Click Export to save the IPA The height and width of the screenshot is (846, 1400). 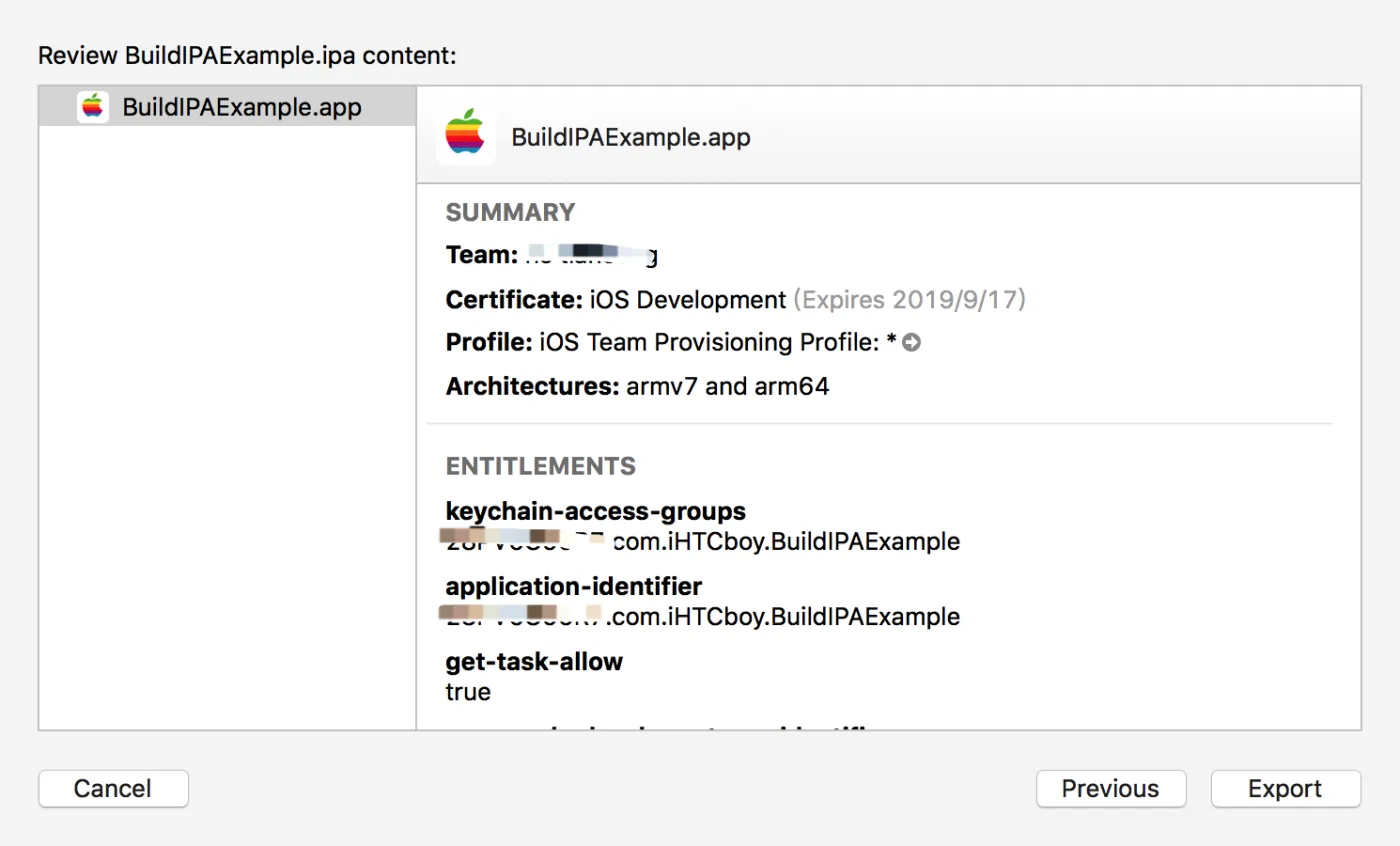[x=1285, y=789]
